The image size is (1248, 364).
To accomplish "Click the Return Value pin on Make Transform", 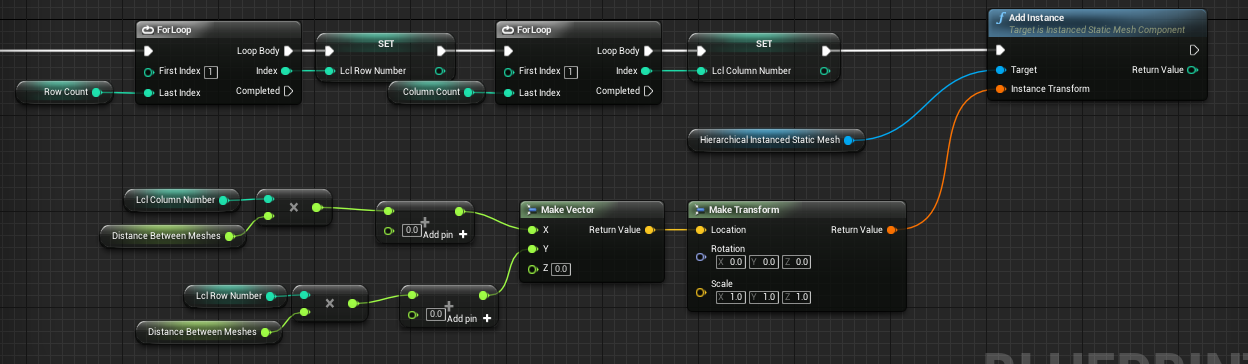I will coord(891,230).
